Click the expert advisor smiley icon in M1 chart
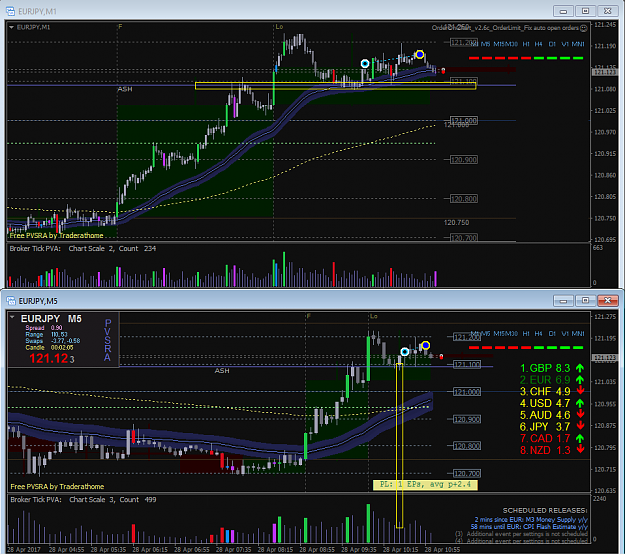 pyautogui.click(x=584, y=28)
